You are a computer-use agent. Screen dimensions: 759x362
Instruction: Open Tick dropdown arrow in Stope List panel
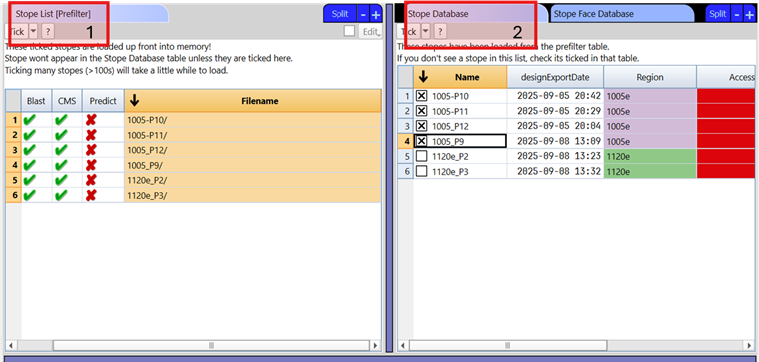coord(33,32)
